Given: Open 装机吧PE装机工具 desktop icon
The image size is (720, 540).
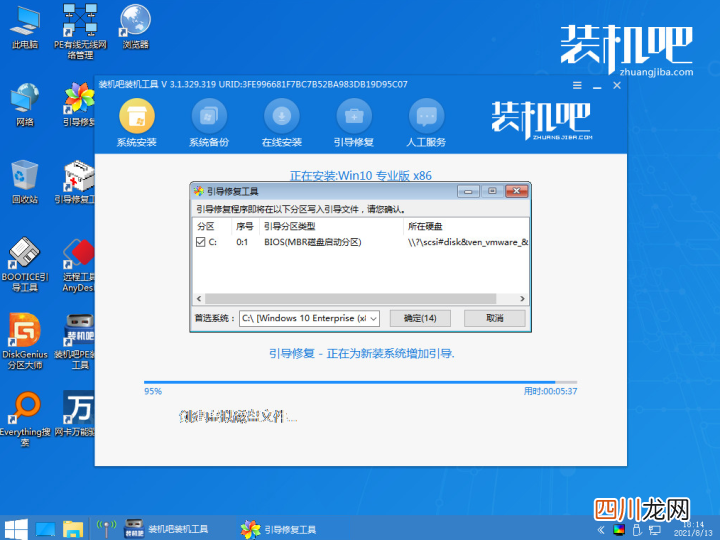Looking at the screenshot, I should [76, 342].
